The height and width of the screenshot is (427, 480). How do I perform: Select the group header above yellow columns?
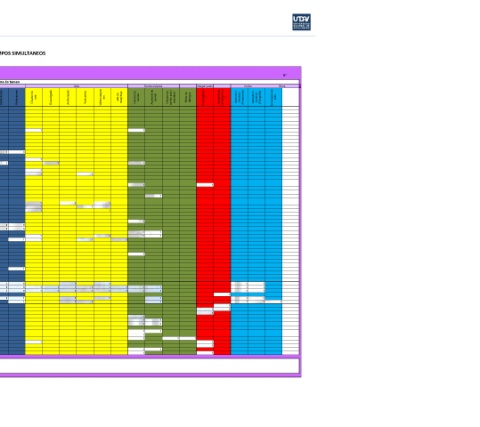76,86
